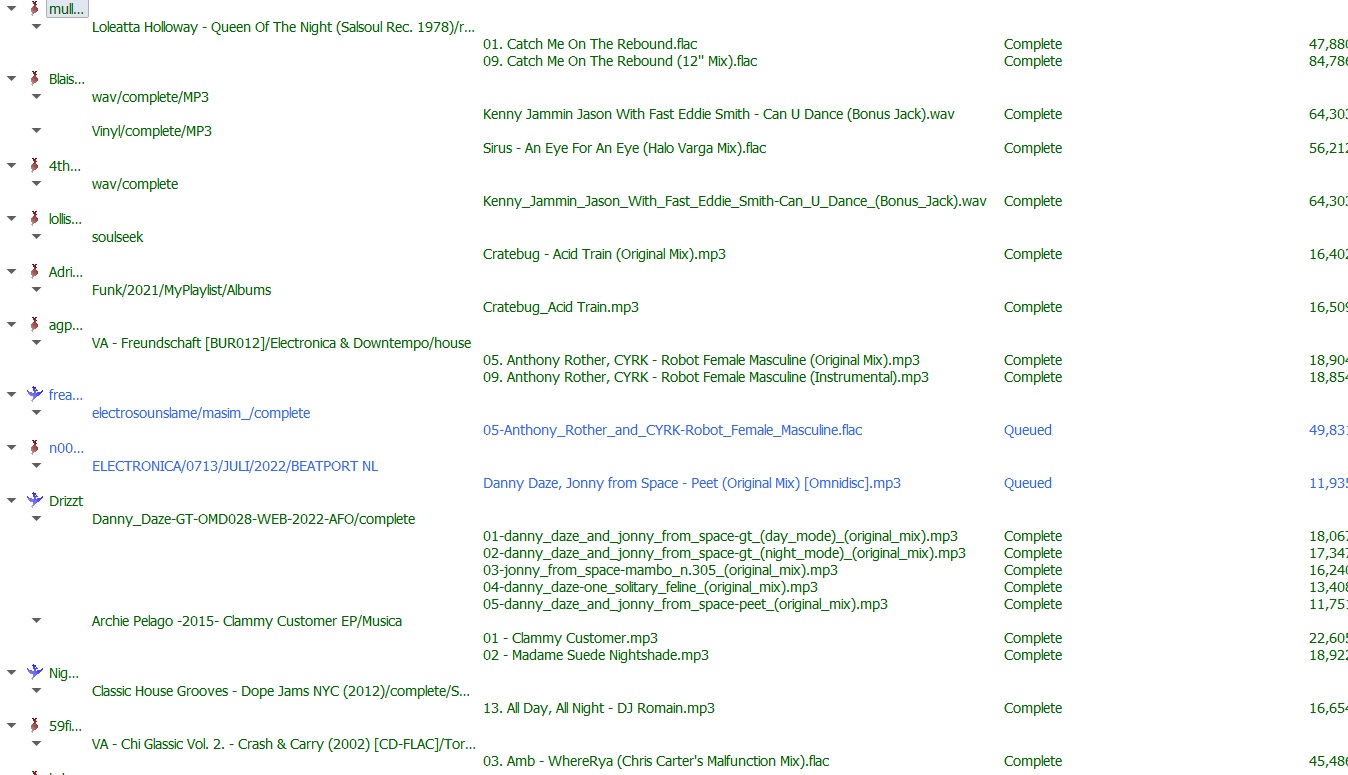Collapse the soulseek folder
The image size is (1348, 775).
[x=37, y=237]
